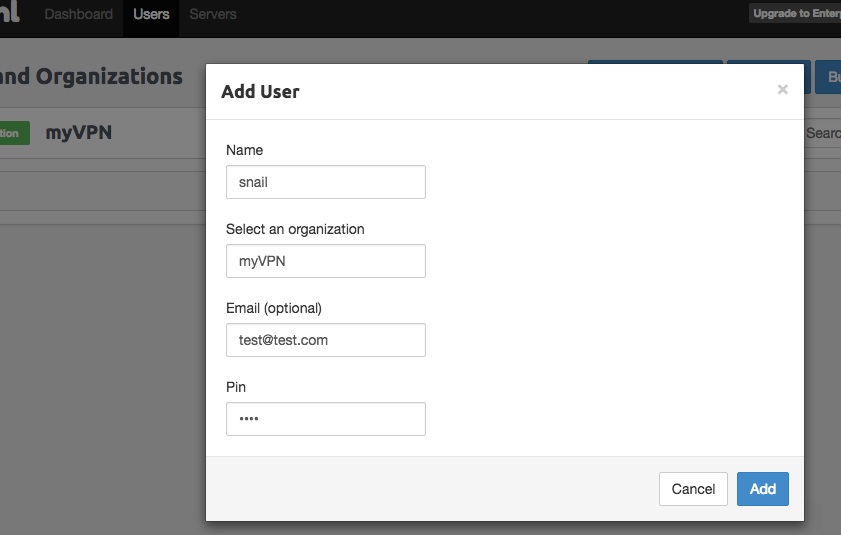Screen dimensions: 841x535
Task: Focus the Pin password field
Action: 326,419
